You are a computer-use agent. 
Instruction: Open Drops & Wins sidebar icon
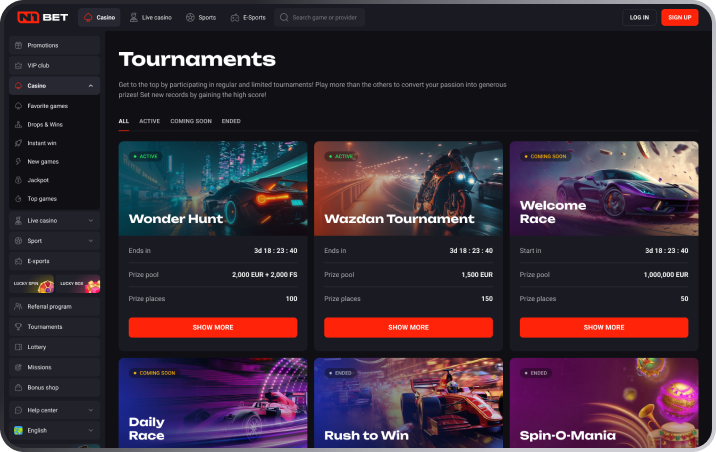pyautogui.click(x=18, y=124)
